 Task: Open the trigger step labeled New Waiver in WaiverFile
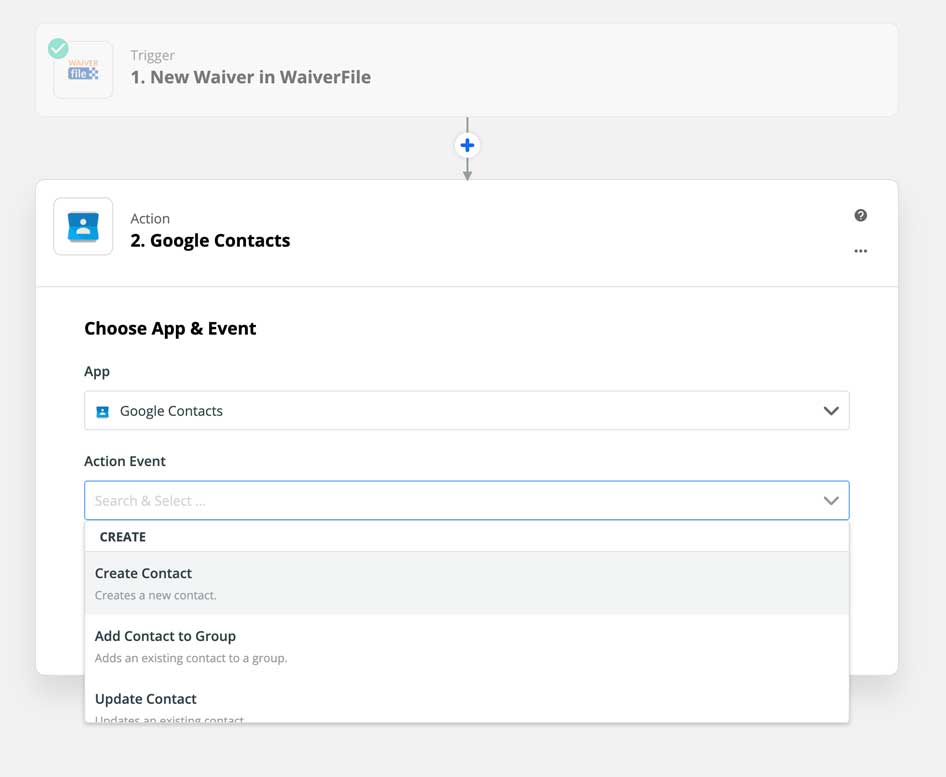[x=250, y=77]
